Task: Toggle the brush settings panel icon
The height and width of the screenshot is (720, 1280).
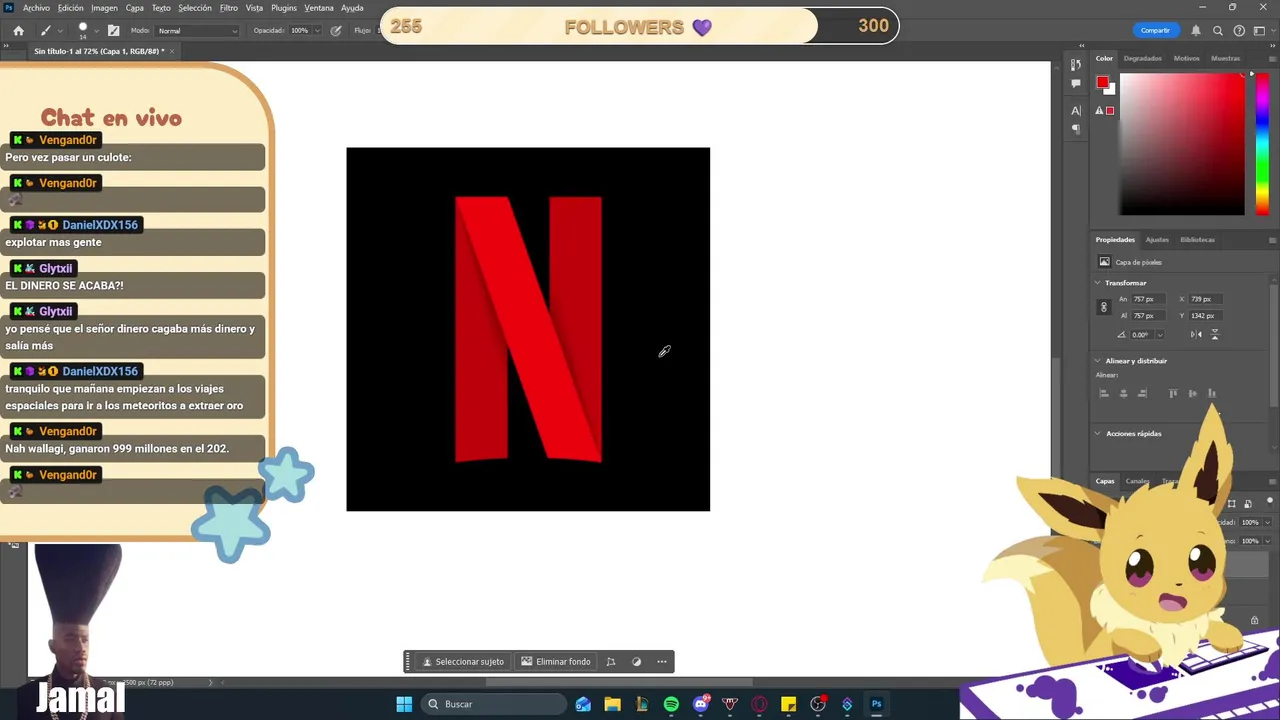Action: [x=113, y=31]
